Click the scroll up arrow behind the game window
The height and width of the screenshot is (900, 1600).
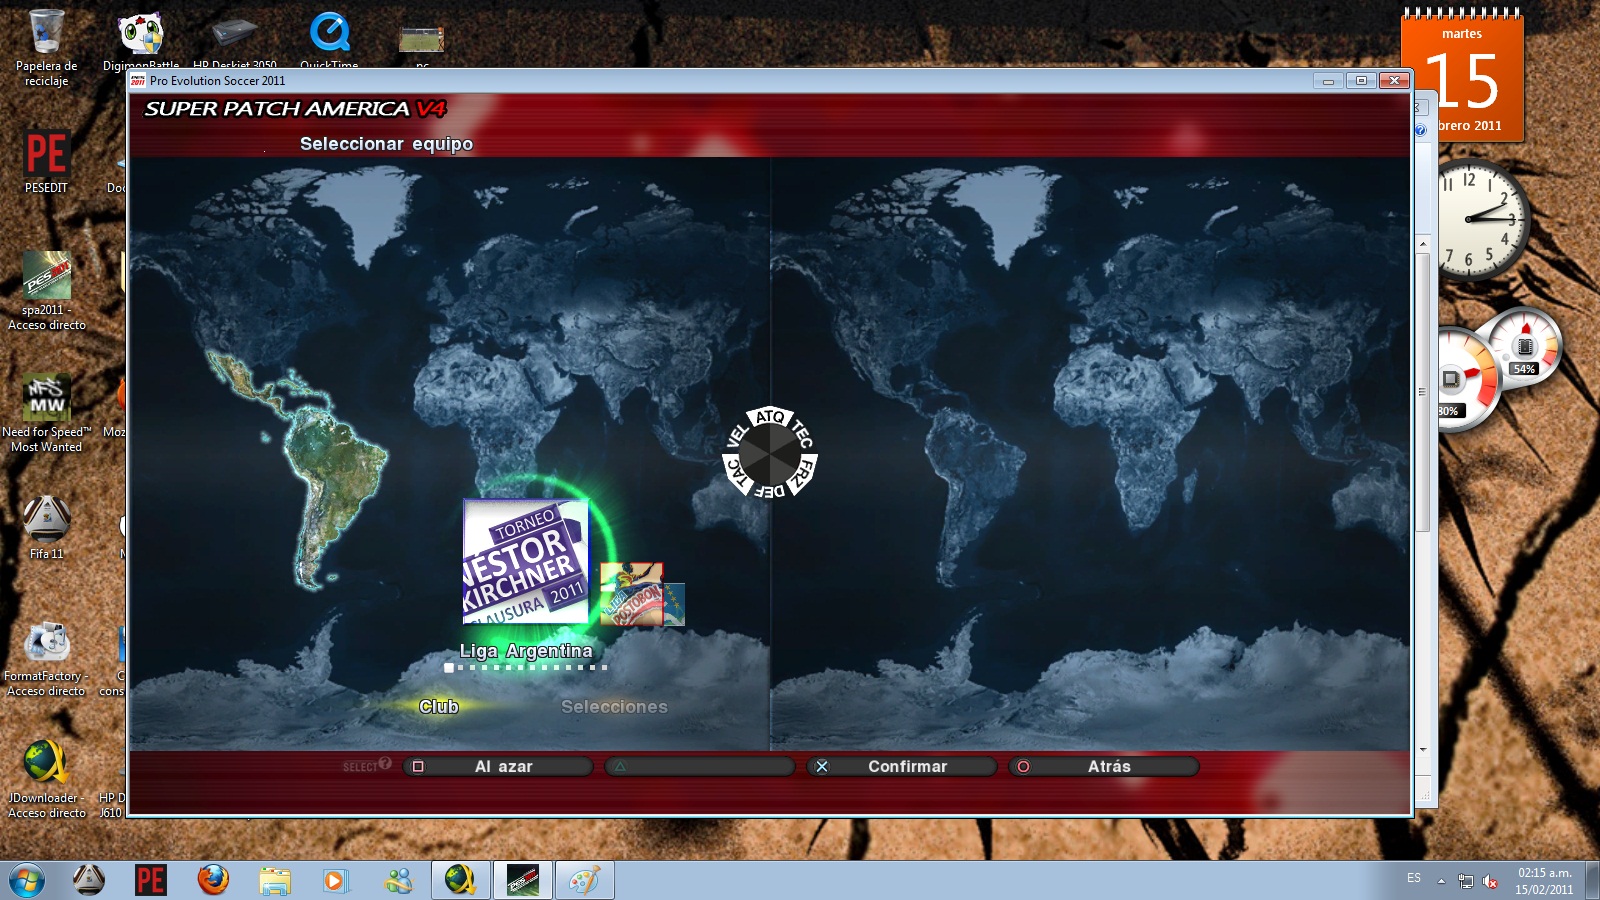[x=1423, y=244]
